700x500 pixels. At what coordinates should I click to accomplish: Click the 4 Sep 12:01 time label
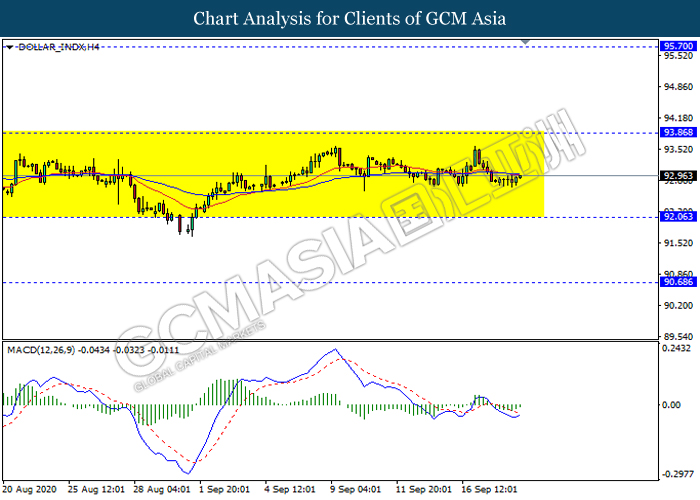(x=290, y=489)
